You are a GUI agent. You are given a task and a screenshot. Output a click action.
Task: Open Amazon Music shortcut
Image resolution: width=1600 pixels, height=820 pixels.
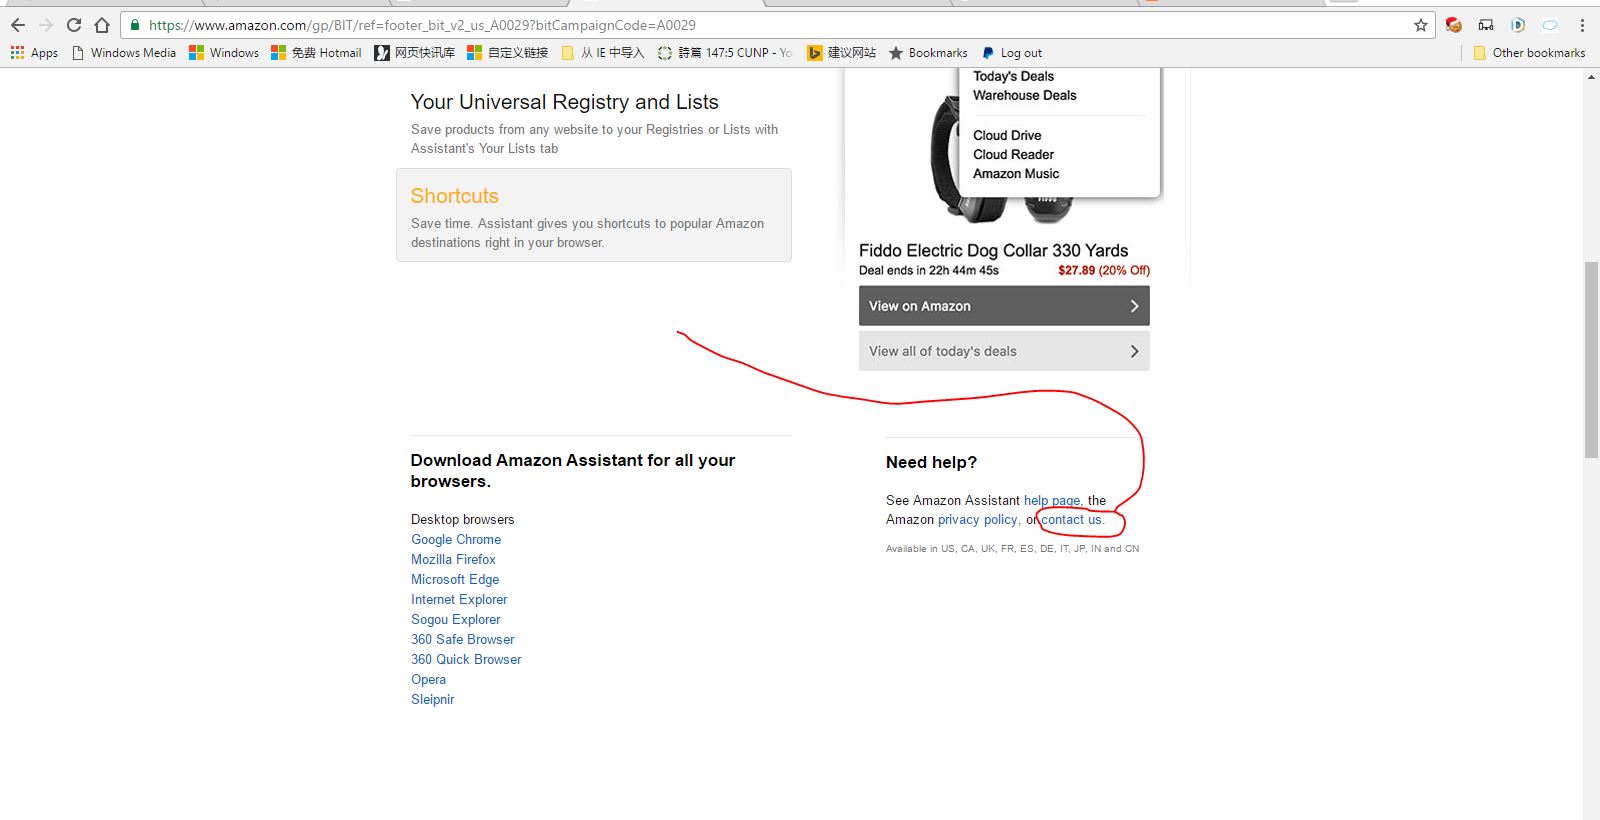[x=1016, y=173]
